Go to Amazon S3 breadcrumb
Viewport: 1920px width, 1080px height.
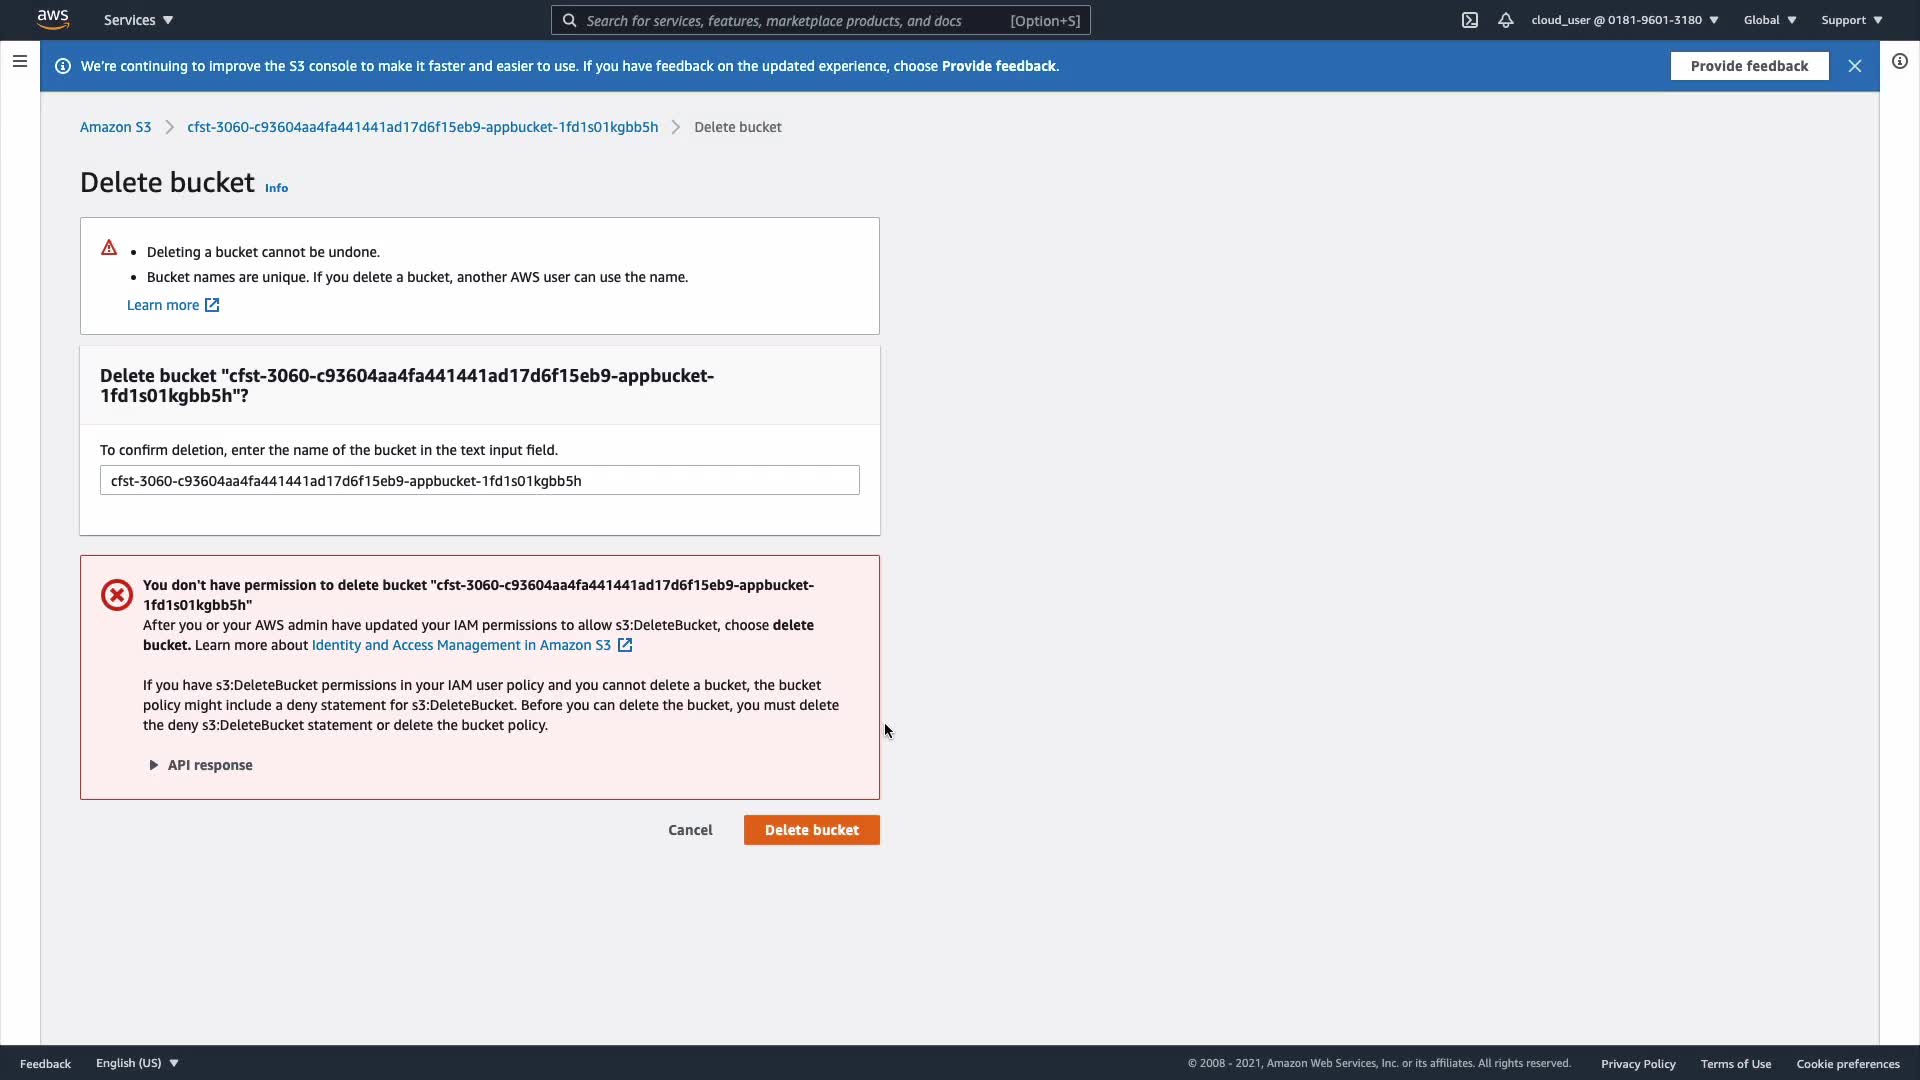[115, 127]
